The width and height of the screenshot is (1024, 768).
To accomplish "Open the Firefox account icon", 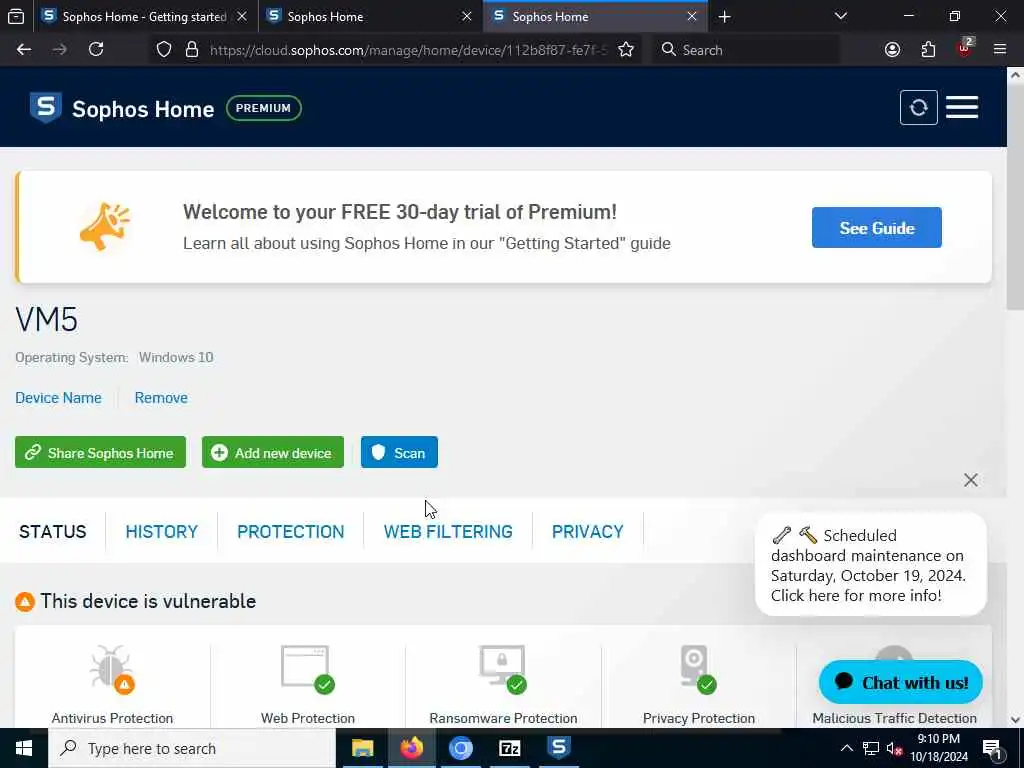I will coord(892,50).
